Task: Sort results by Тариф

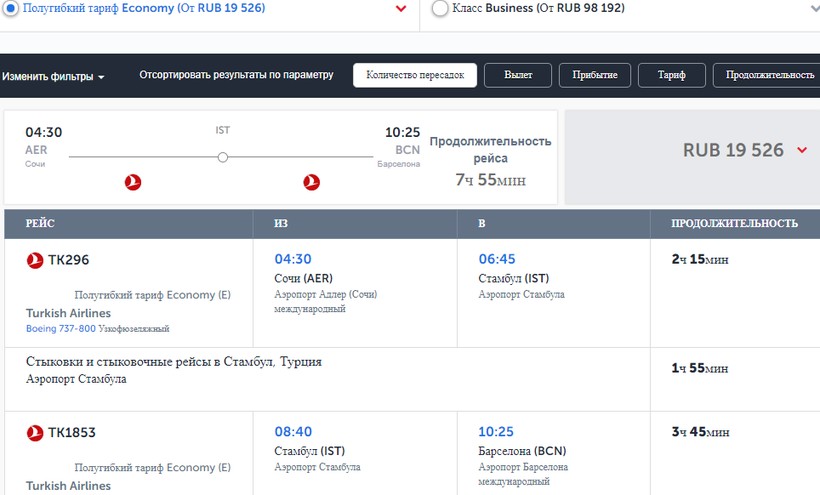Action: point(670,76)
